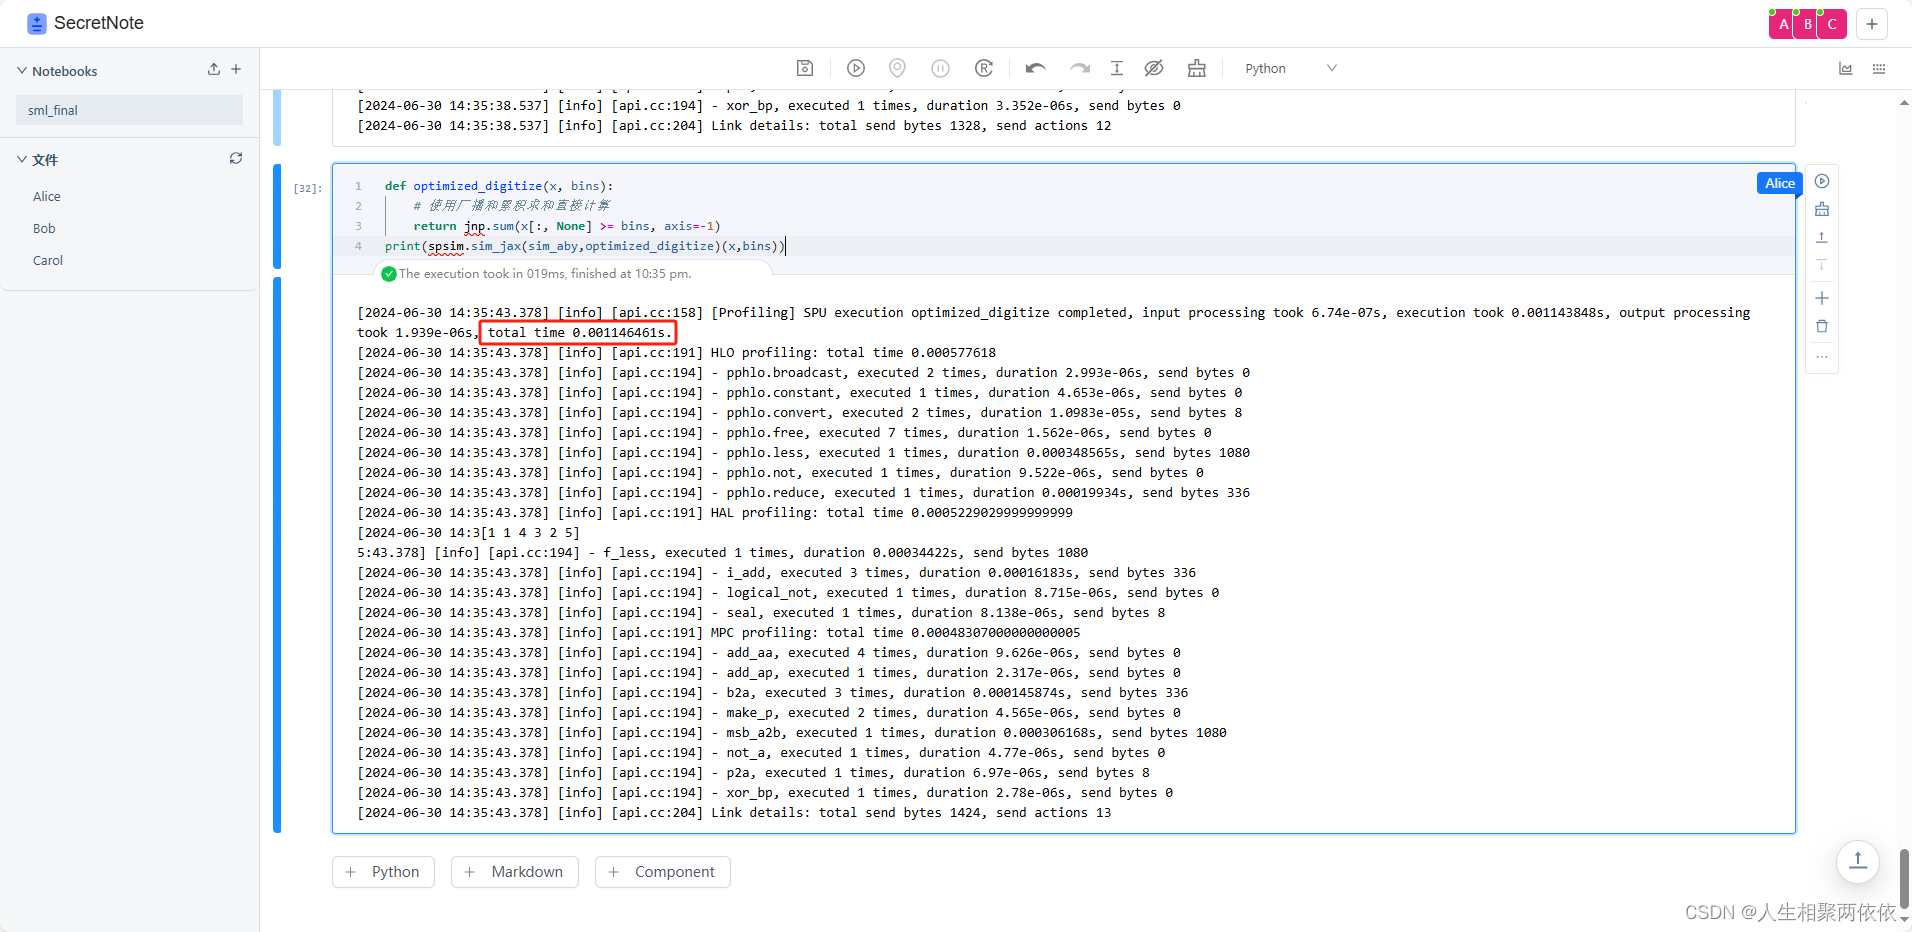Click the floating back-to-top button
1912x932 pixels.
point(1858,861)
